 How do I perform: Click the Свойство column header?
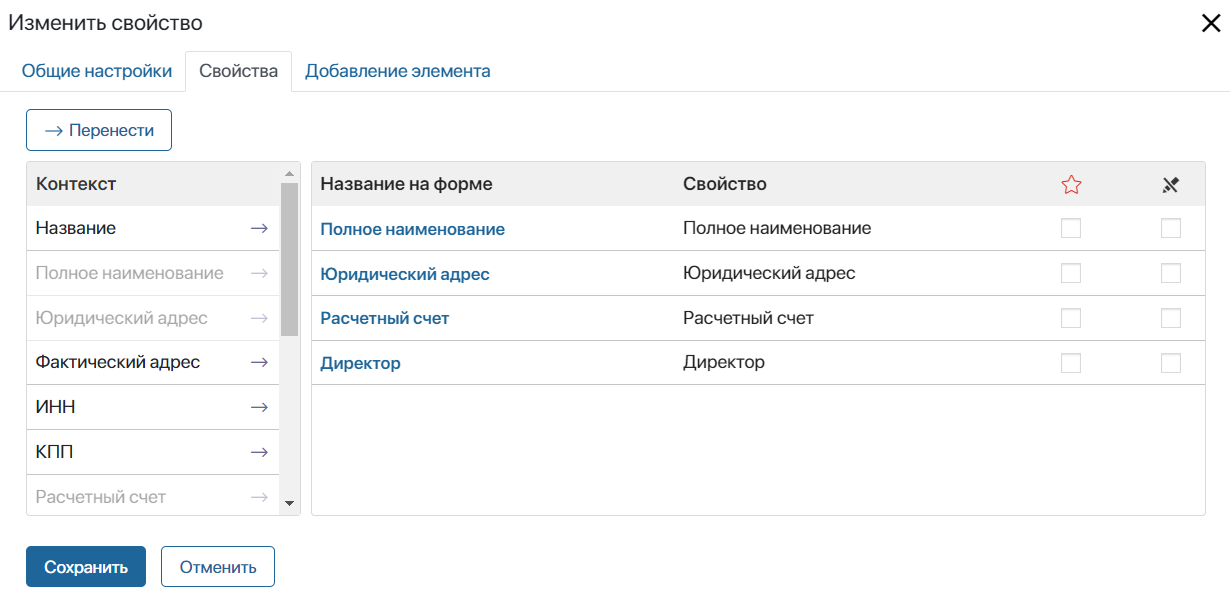725,184
